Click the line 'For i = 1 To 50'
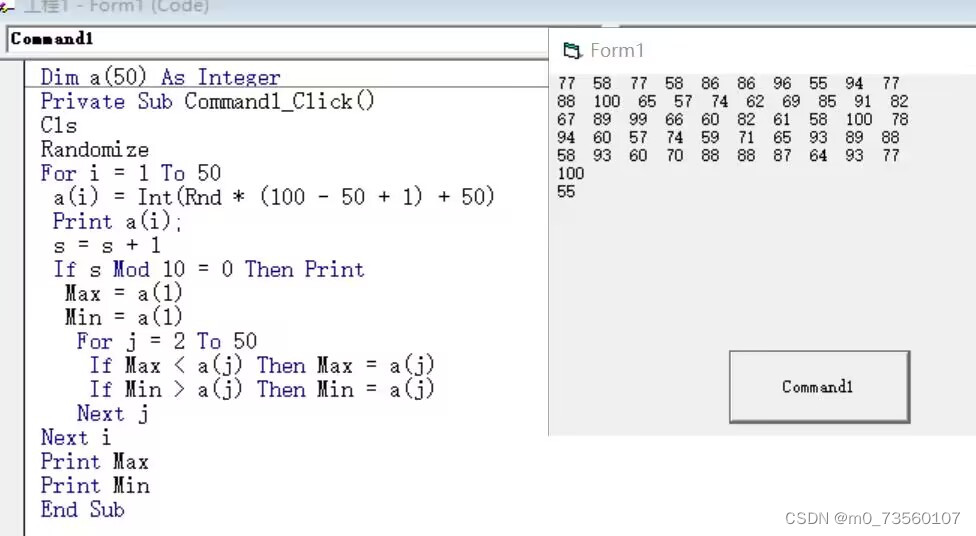Image resolution: width=976 pixels, height=536 pixels. point(131,173)
